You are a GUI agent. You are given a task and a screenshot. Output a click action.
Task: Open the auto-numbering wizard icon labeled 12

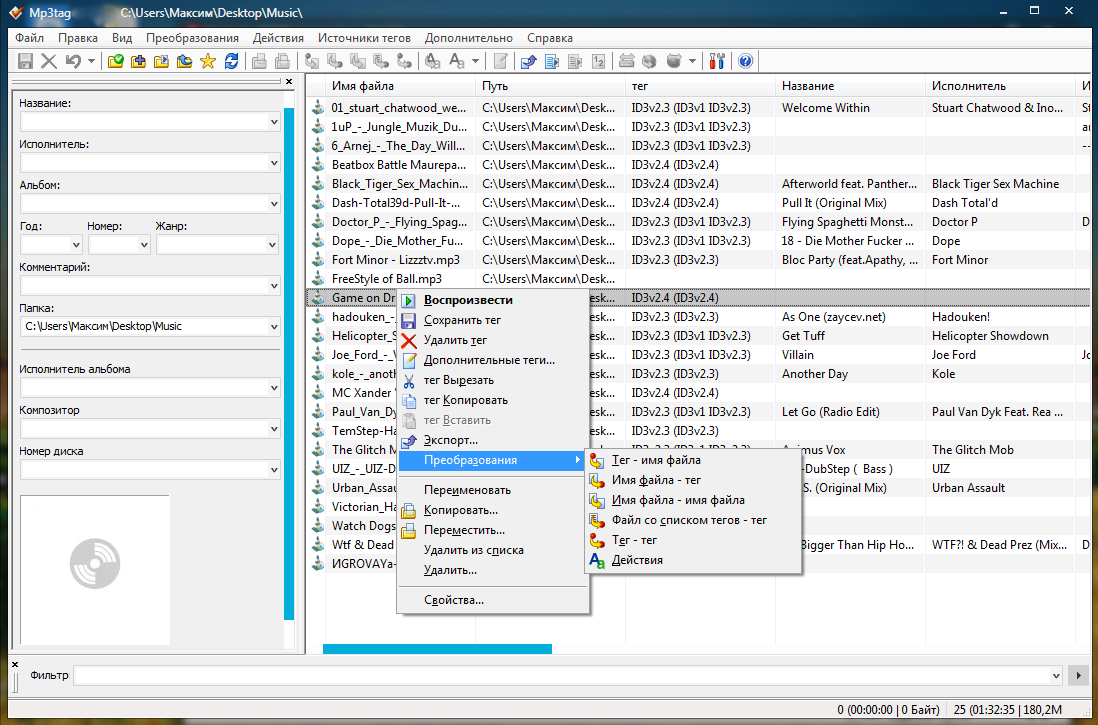(598, 61)
